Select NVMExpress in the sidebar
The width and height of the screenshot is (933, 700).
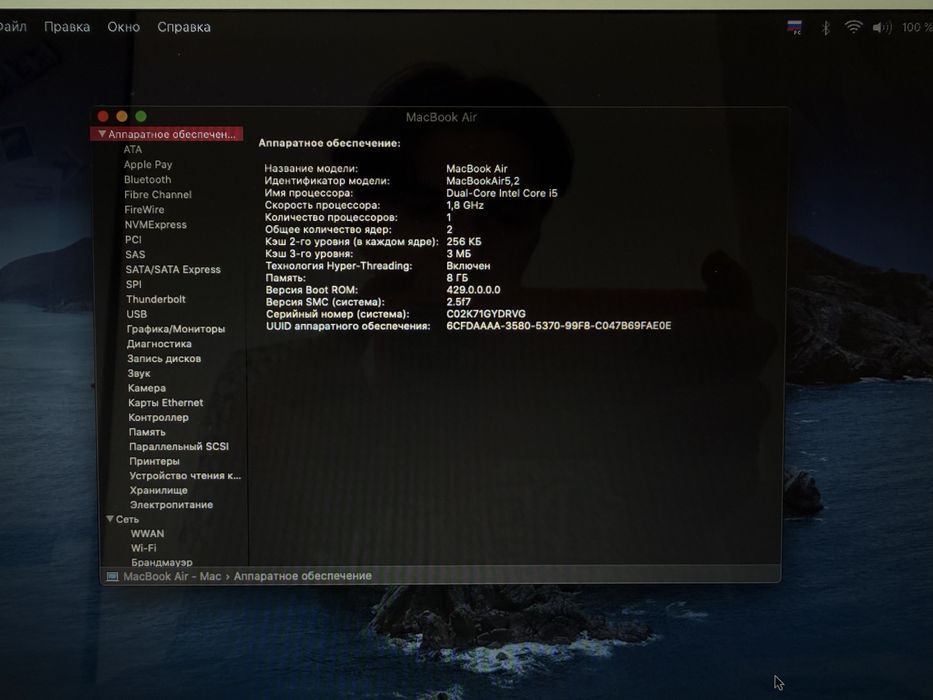click(x=155, y=224)
